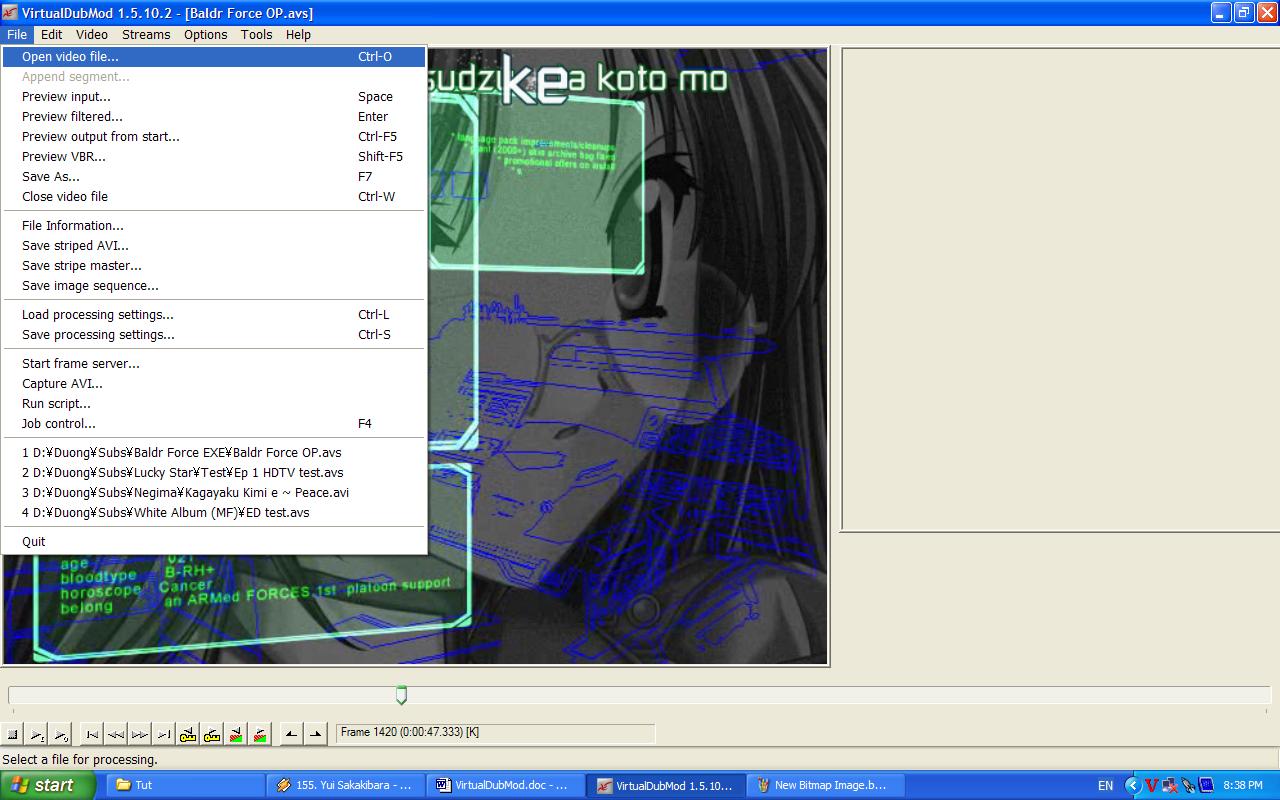Choose Capture AVI... menu item
This screenshot has height=800, width=1280.
tap(214, 384)
